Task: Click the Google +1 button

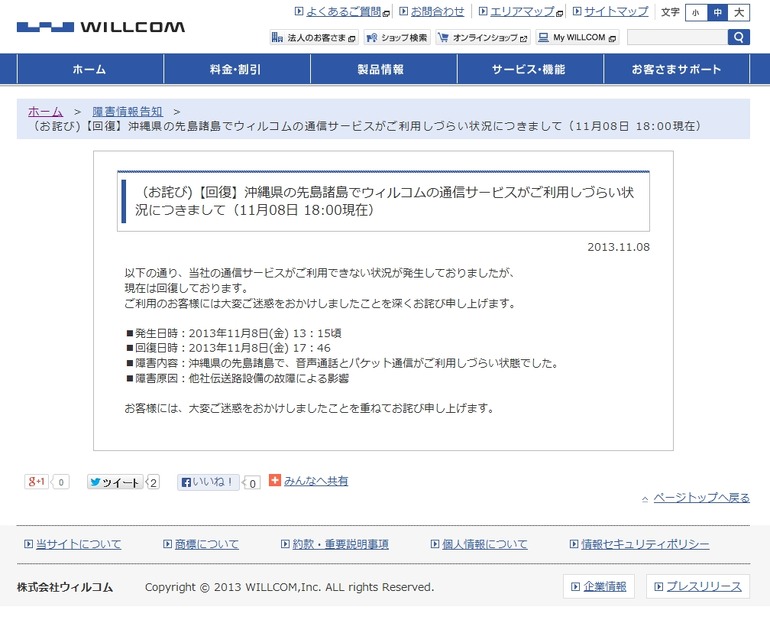Action: [x=36, y=482]
